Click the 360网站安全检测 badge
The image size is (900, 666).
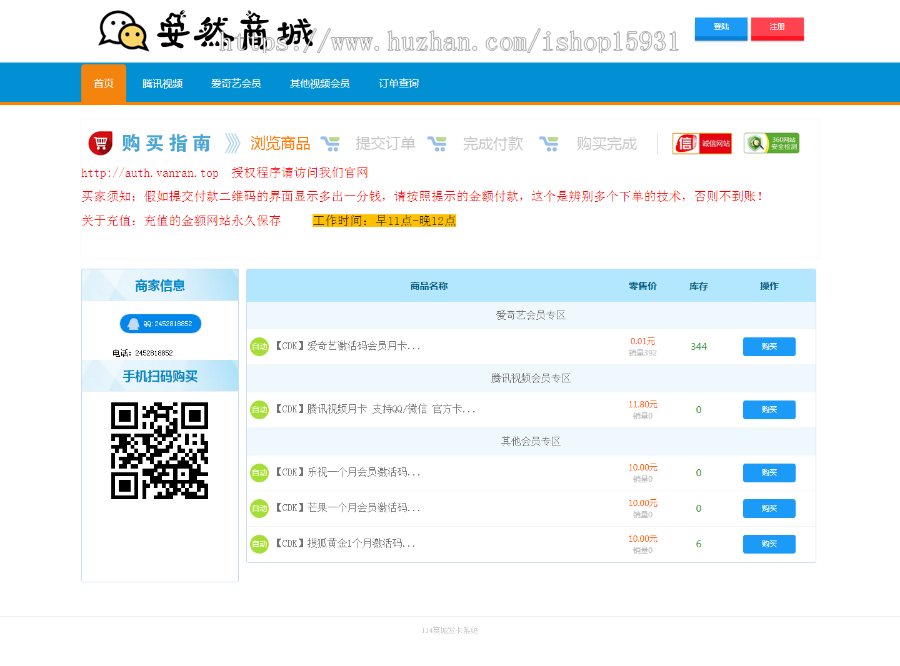click(771, 143)
